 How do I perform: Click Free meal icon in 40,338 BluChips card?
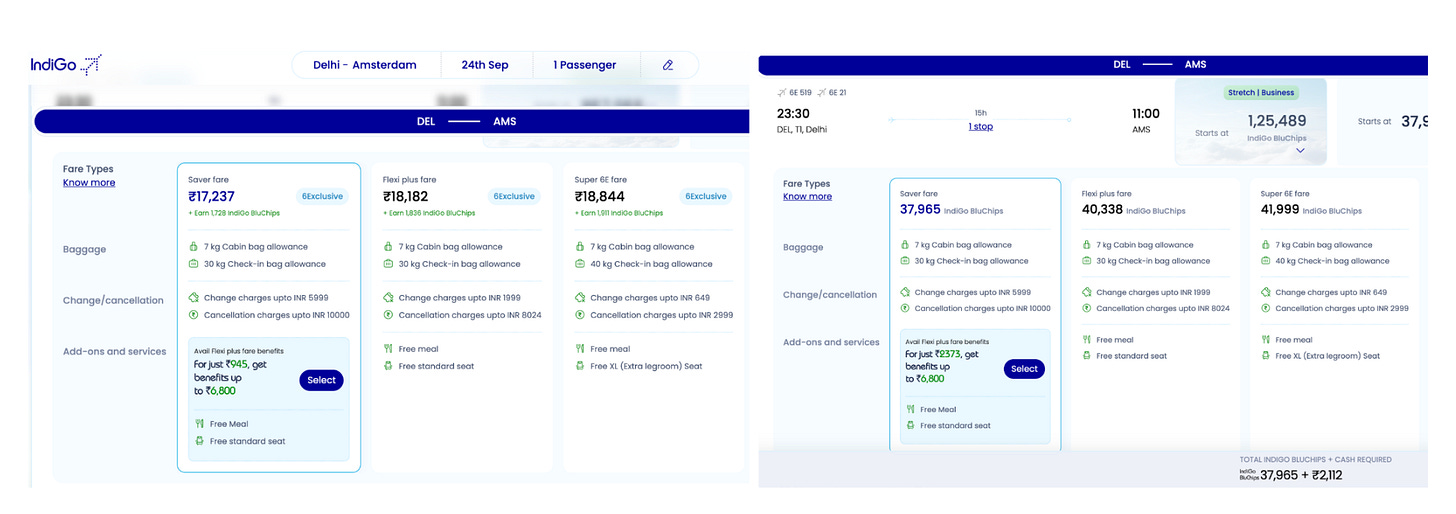pos(1086,340)
